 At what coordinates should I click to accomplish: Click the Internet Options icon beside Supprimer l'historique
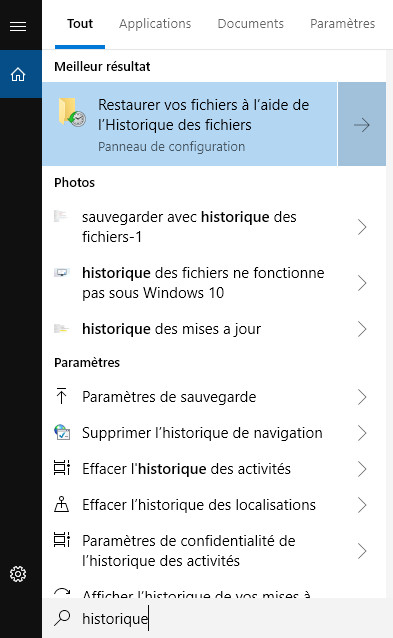(62, 433)
